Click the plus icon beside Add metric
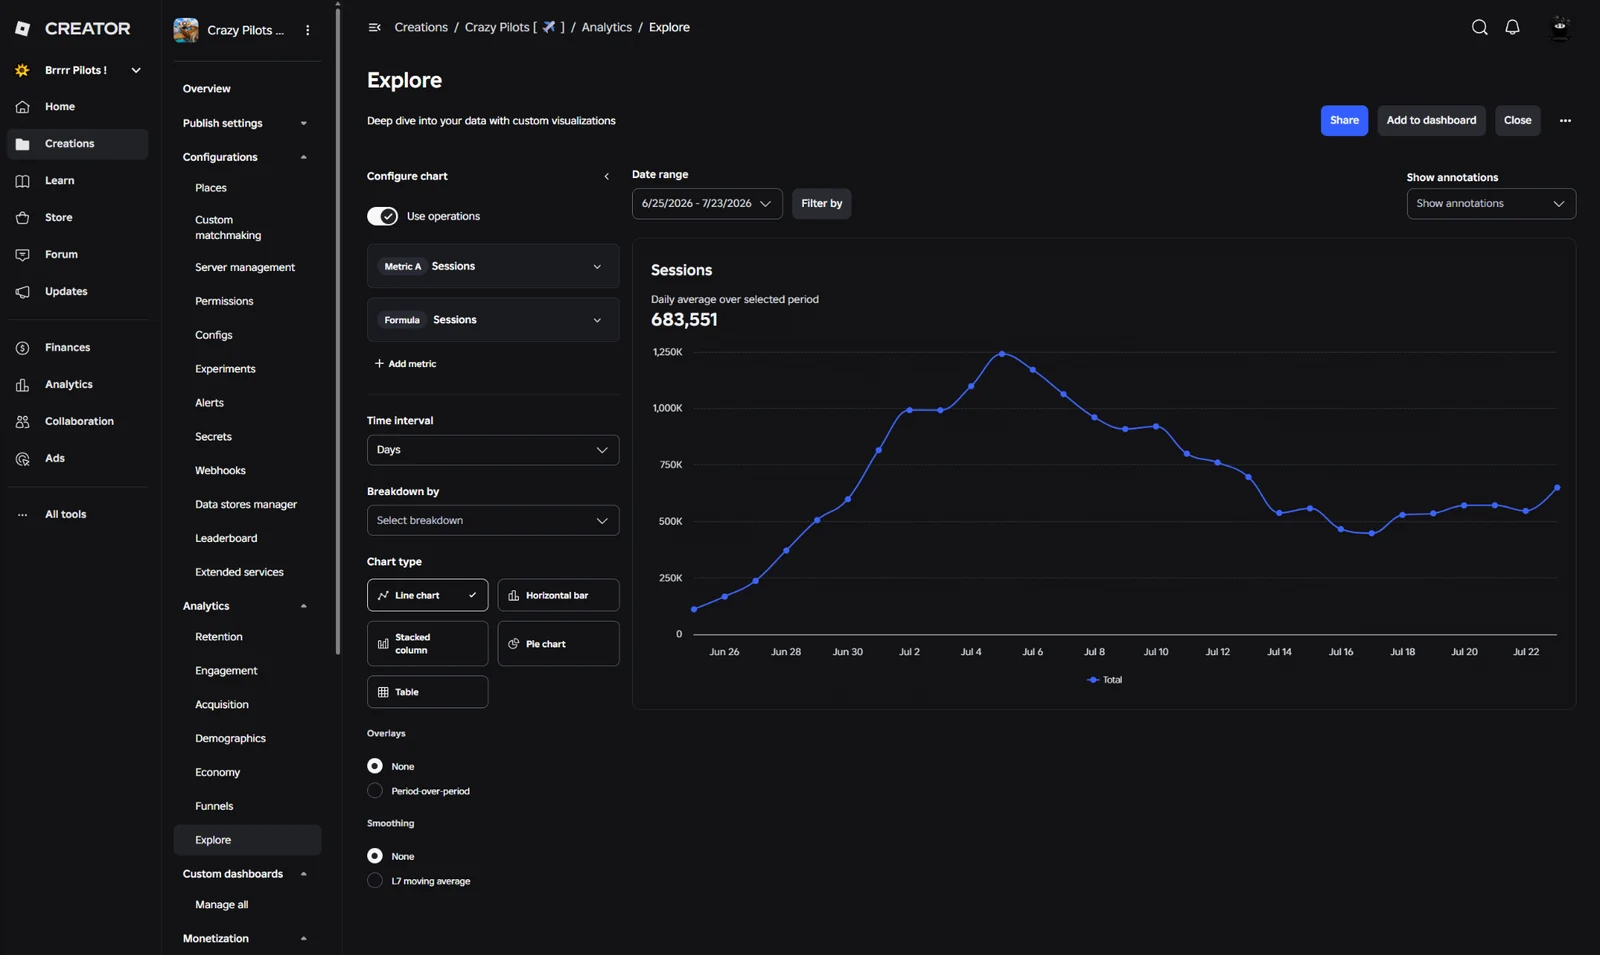Screen dimensions: 1600x955 379,363
